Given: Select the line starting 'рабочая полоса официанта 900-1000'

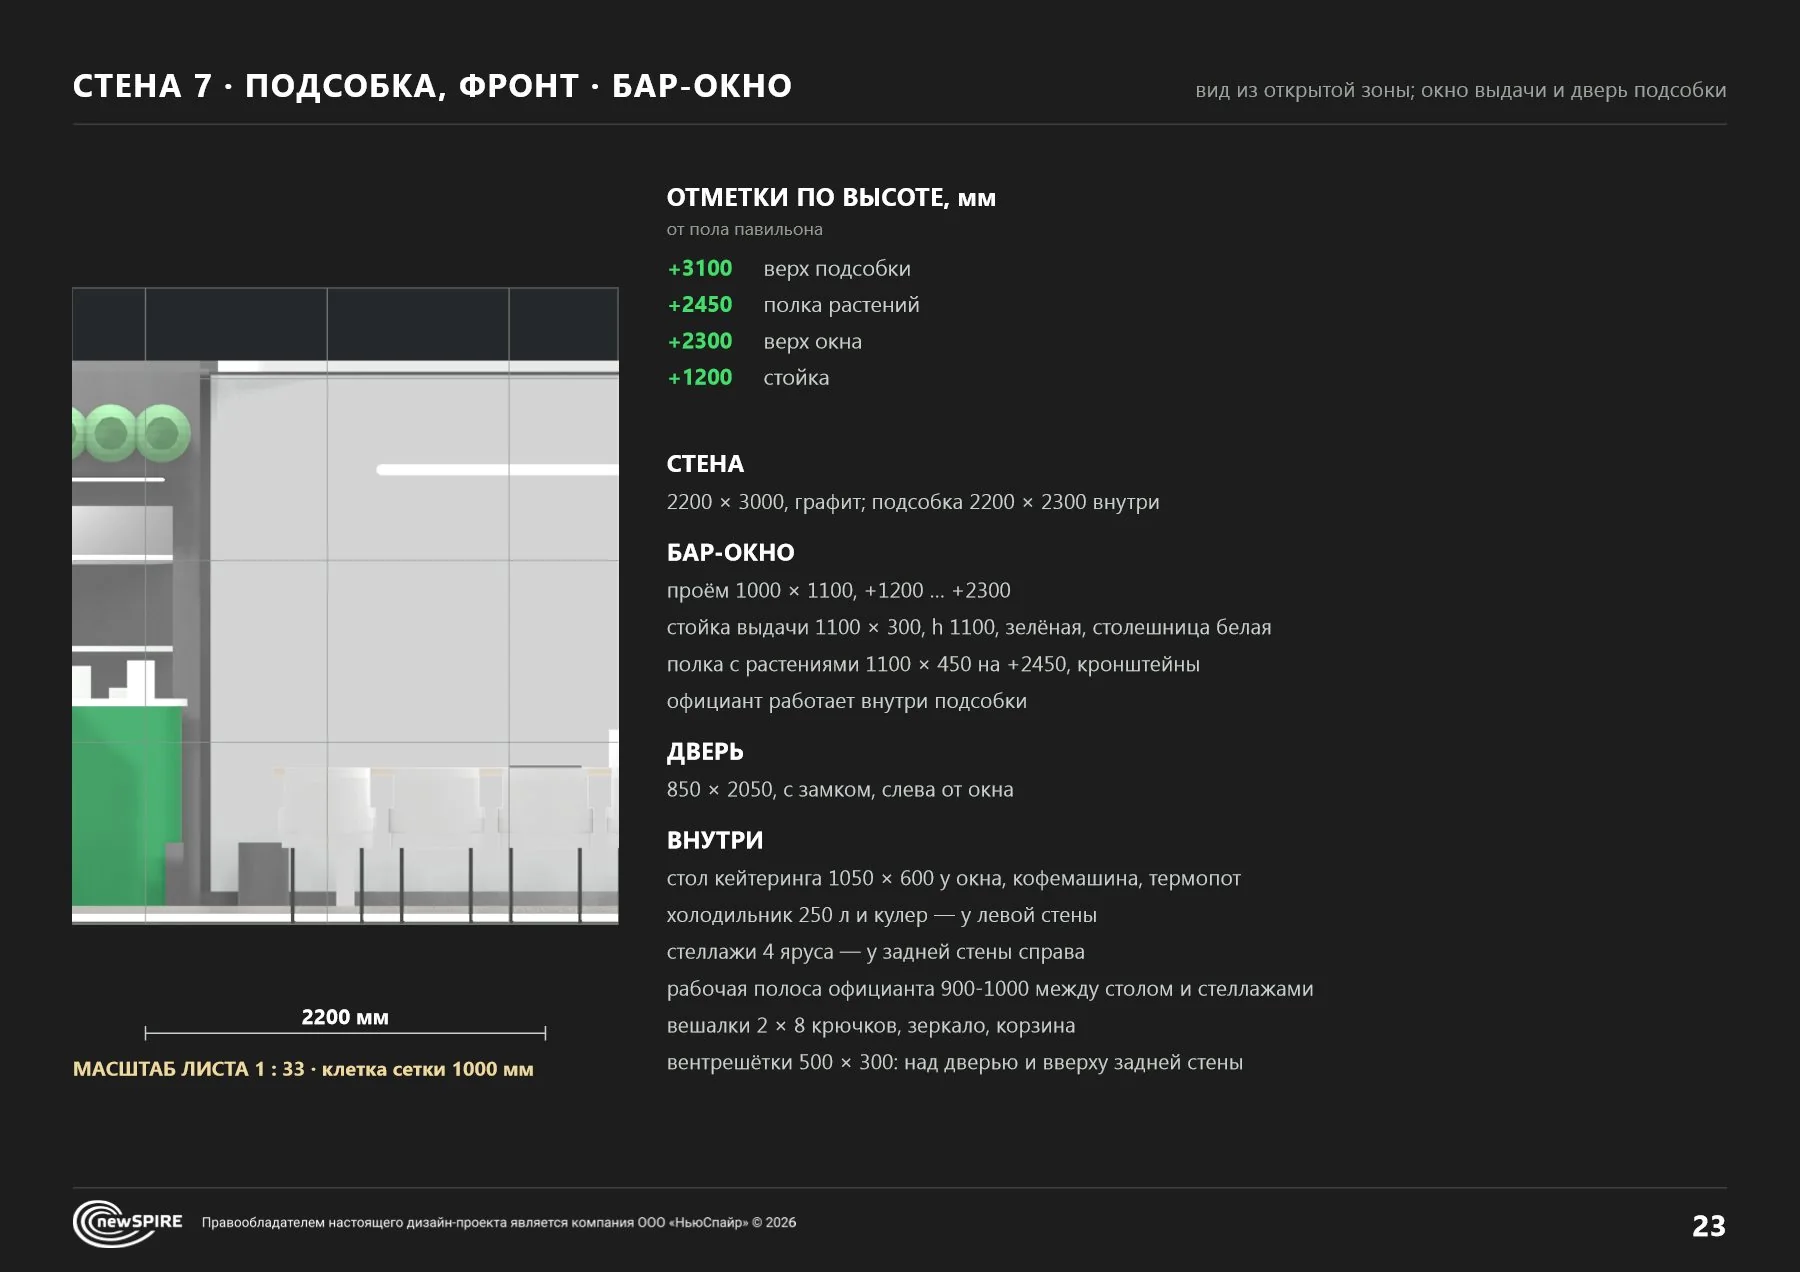Looking at the screenshot, I should (x=990, y=989).
